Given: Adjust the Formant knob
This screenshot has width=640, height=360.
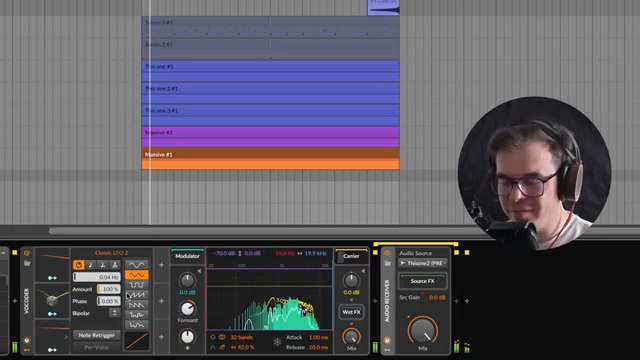Looking at the screenshot, I should click(x=187, y=309).
